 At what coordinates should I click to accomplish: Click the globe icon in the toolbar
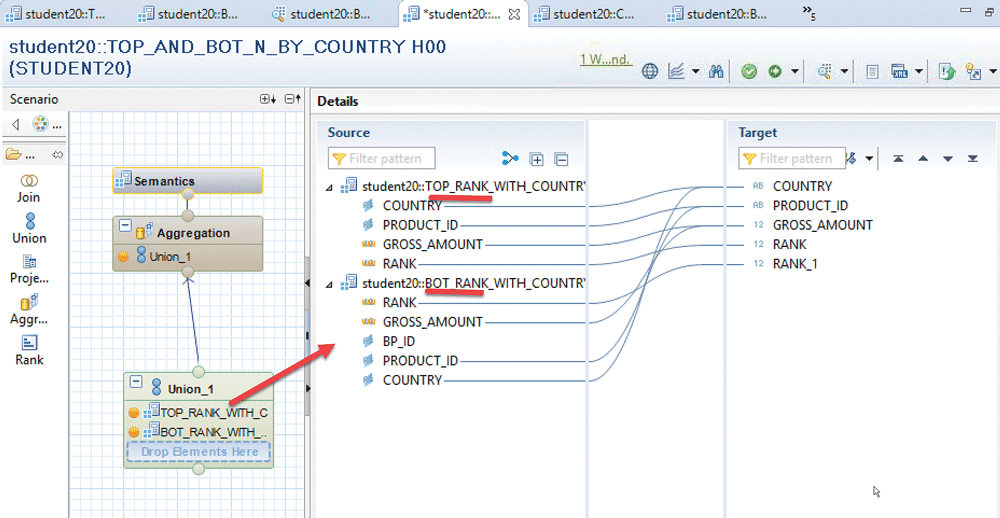(x=650, y=71)
